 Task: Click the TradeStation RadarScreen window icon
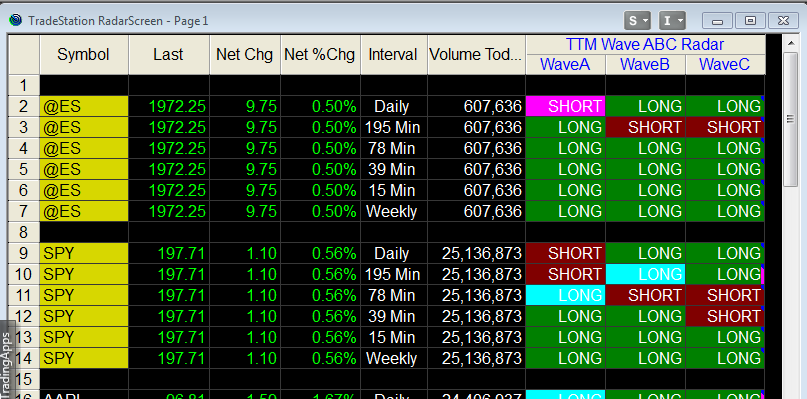pyautogui.click(x=15, y=21)
